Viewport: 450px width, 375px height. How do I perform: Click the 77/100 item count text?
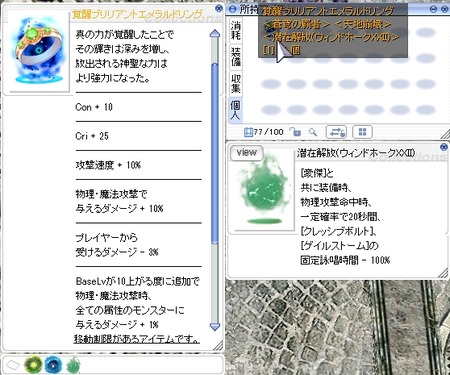click(268, 132)
